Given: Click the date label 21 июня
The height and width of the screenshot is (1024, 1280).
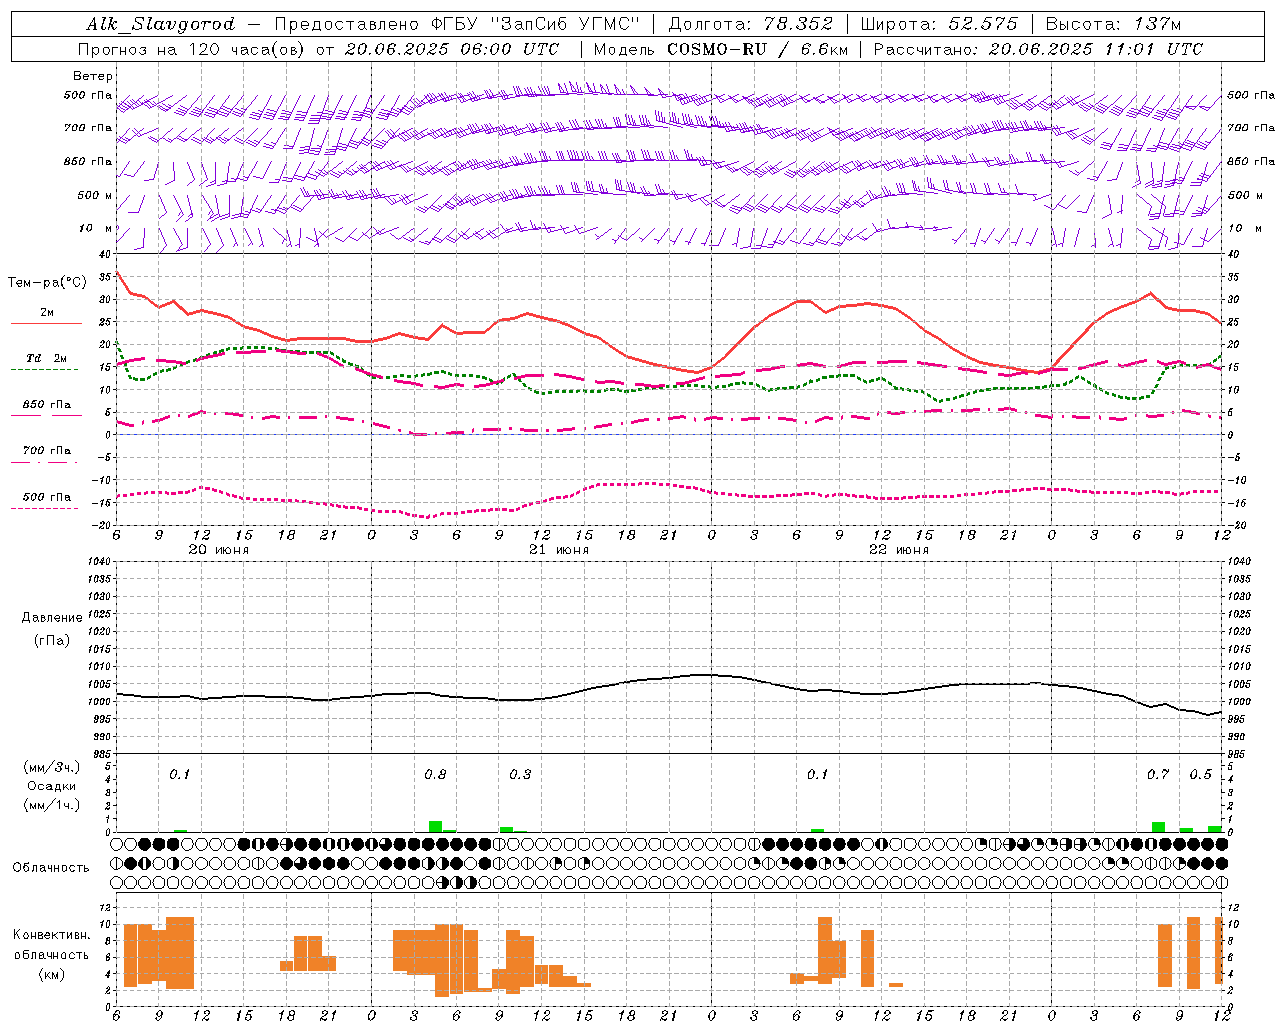Looking at the screenshot, I should pyautogui.click(x=559, y=549).
